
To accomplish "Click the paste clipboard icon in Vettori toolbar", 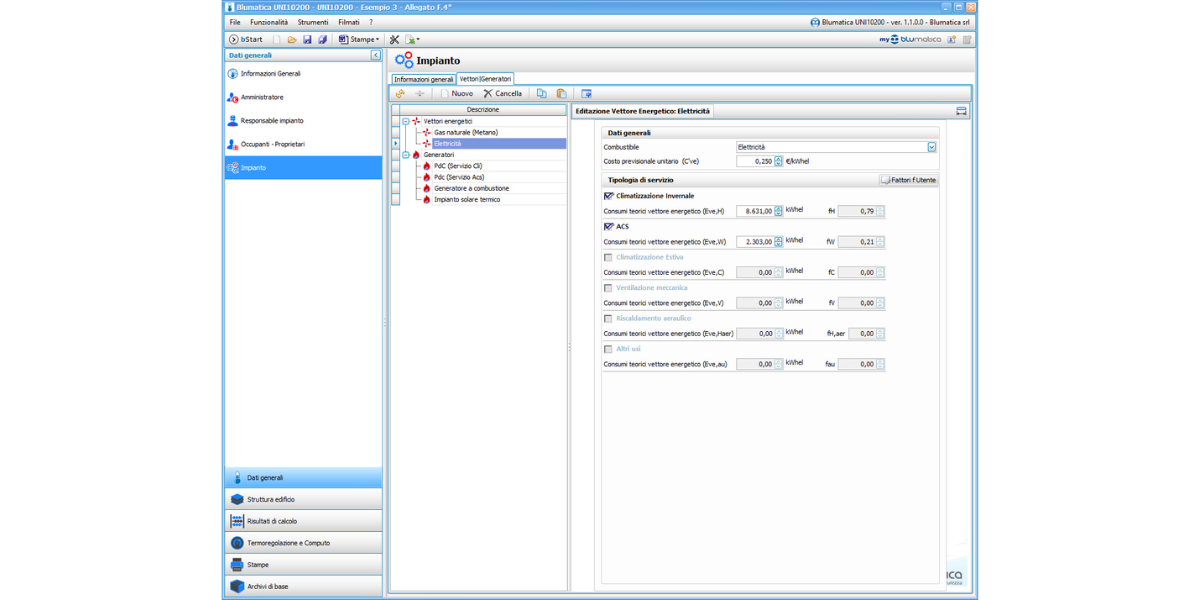I will tap(561, 94).
